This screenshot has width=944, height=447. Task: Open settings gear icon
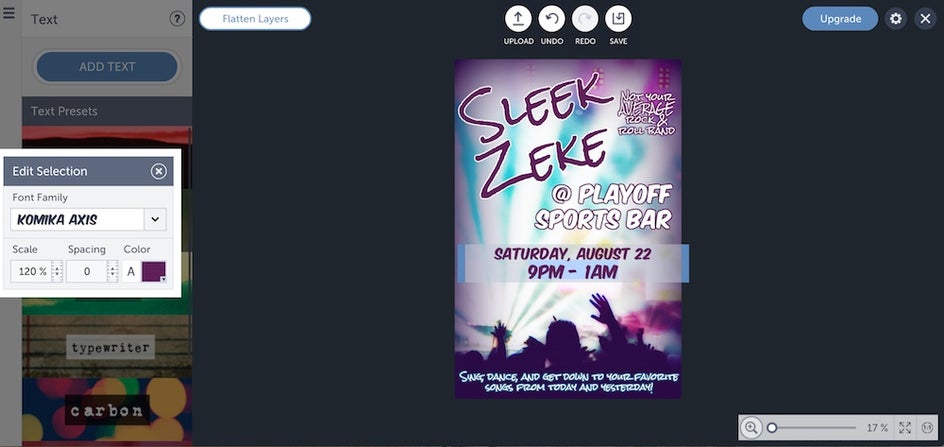[x=896, y=19]
